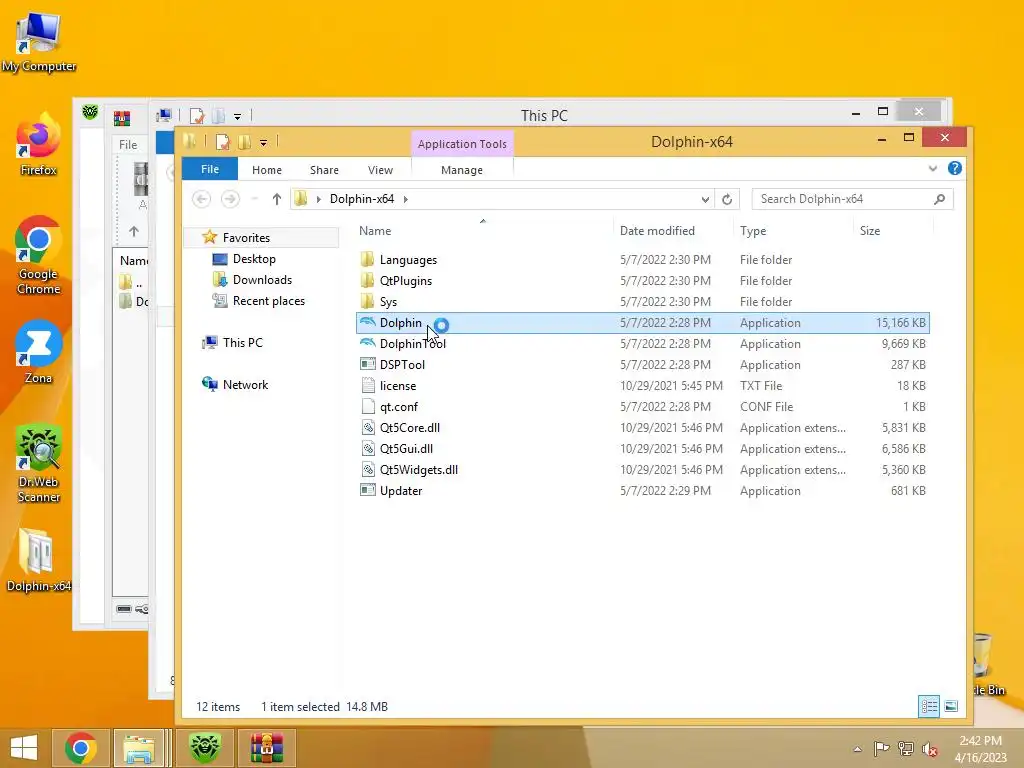The width and height of the screenshot is (1024, 768).
Task: Click the clock in system tray
Action: point(980,749)
